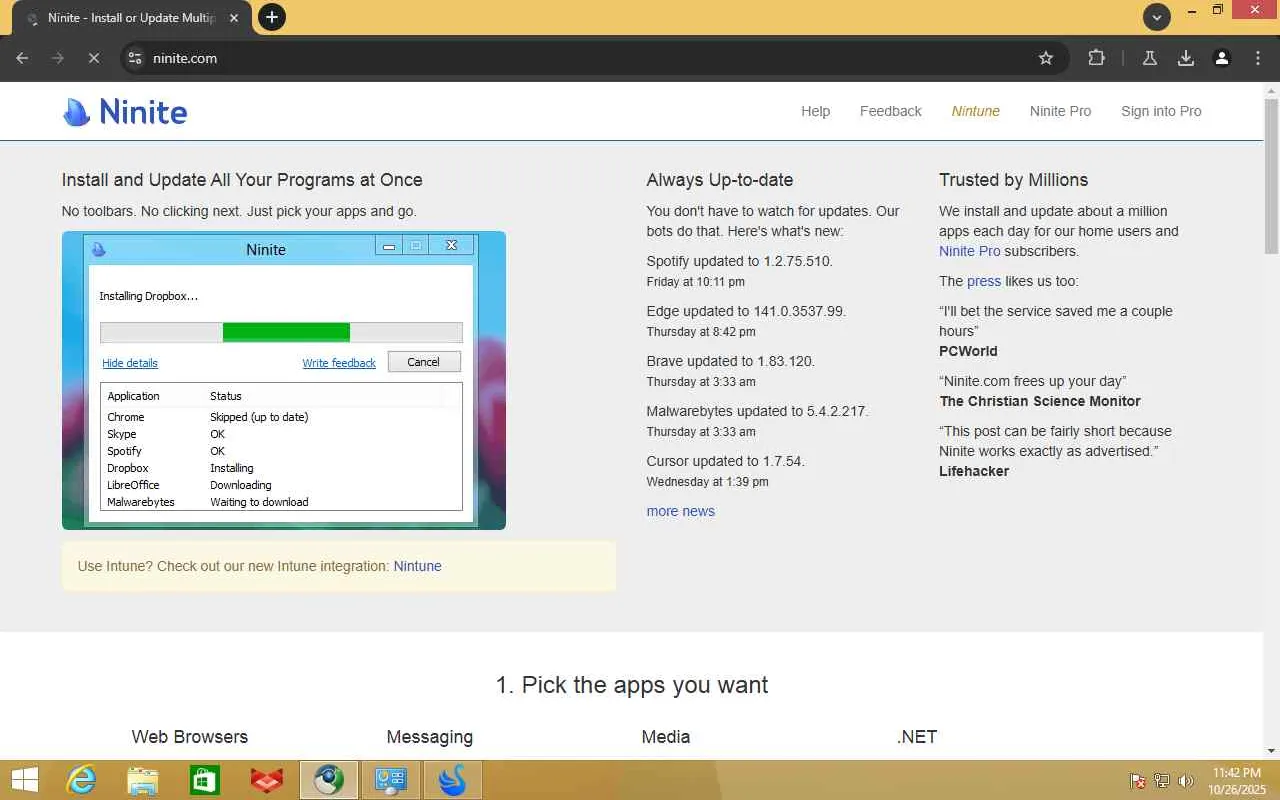Open the Control Panel taskbar icon
Screen dimensions: 1280x800
[391, 780]
